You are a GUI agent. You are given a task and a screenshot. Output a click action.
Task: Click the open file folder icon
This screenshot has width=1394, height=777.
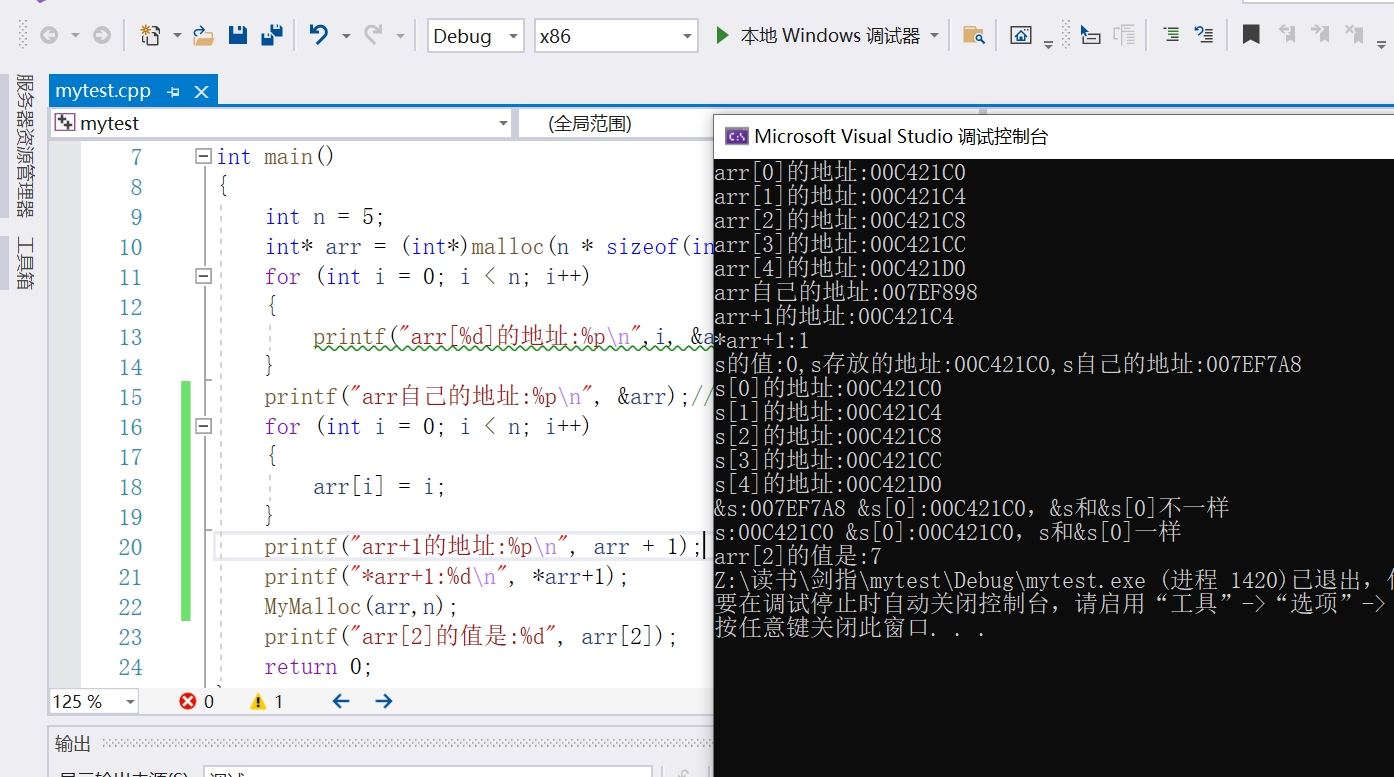tap(204, 36)
